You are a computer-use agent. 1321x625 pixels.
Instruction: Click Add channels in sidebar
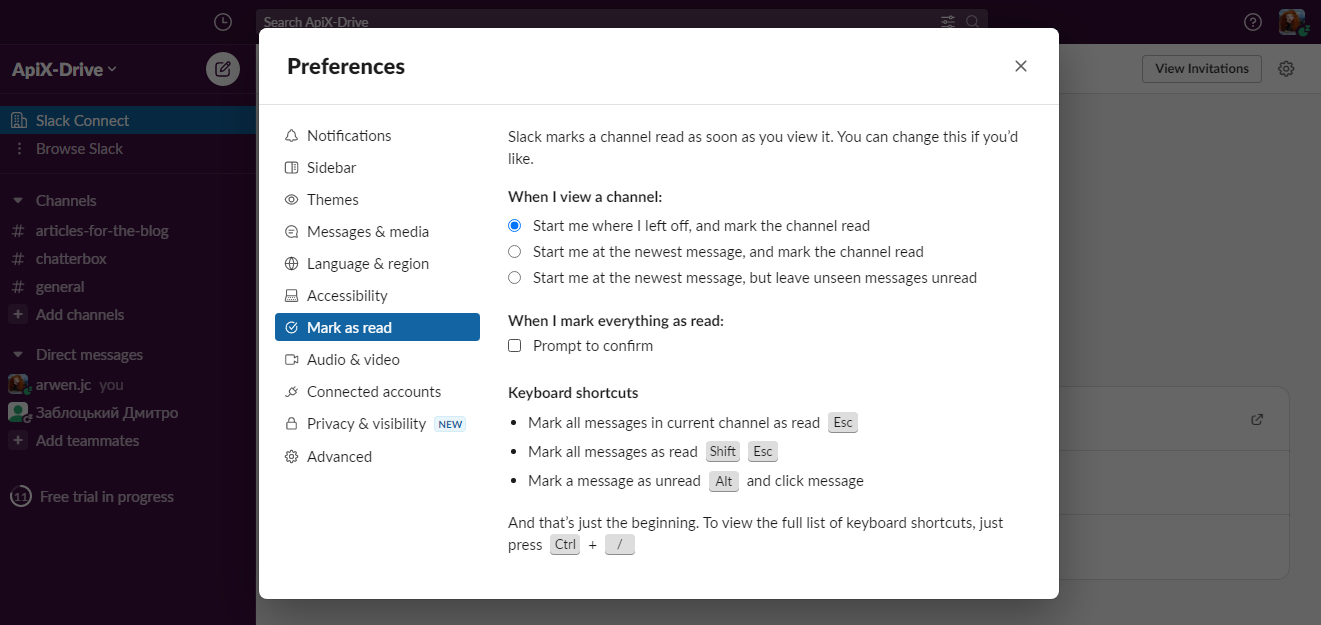[x=80, y=314]
